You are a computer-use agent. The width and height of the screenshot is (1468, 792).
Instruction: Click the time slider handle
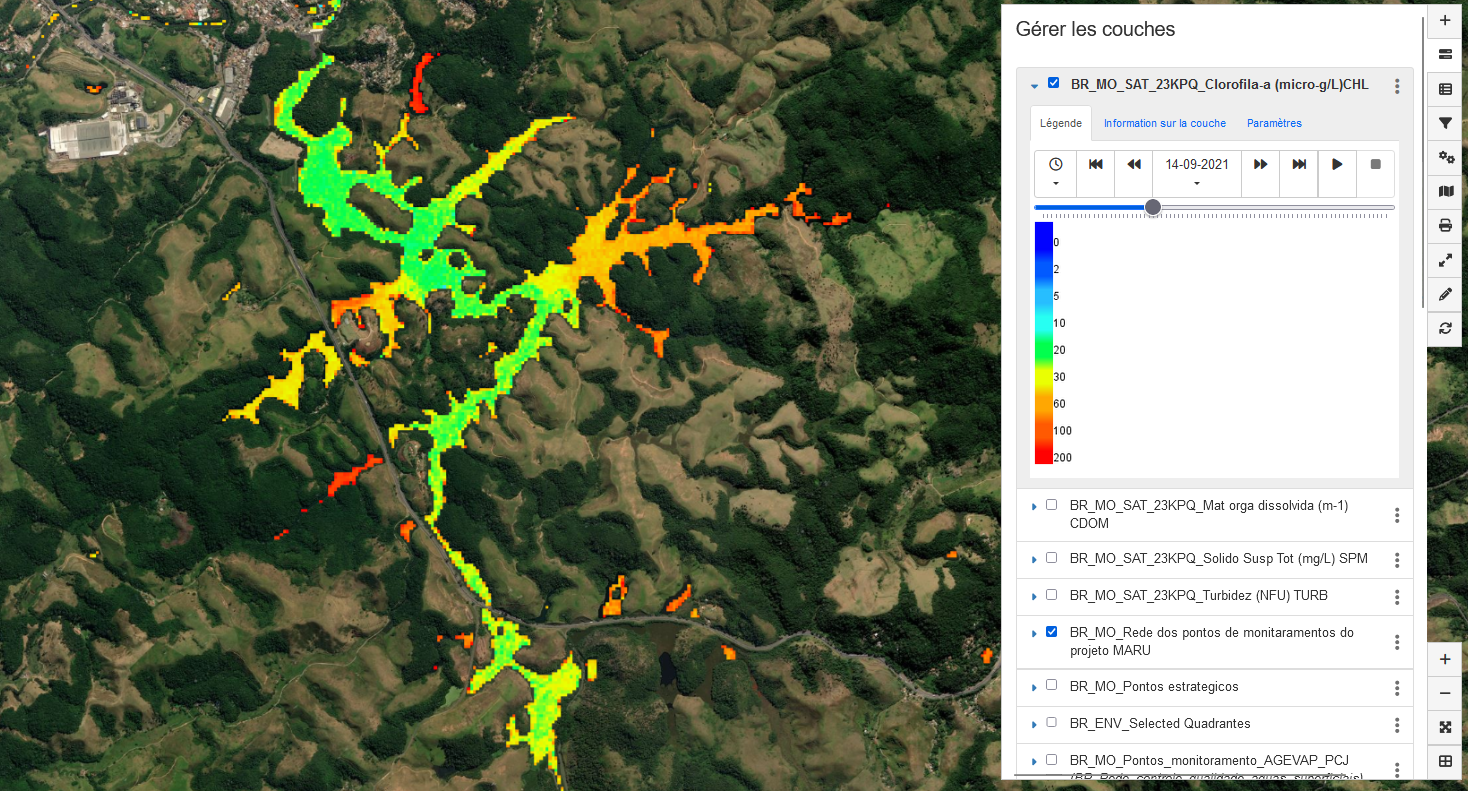tap(1153, 207)
